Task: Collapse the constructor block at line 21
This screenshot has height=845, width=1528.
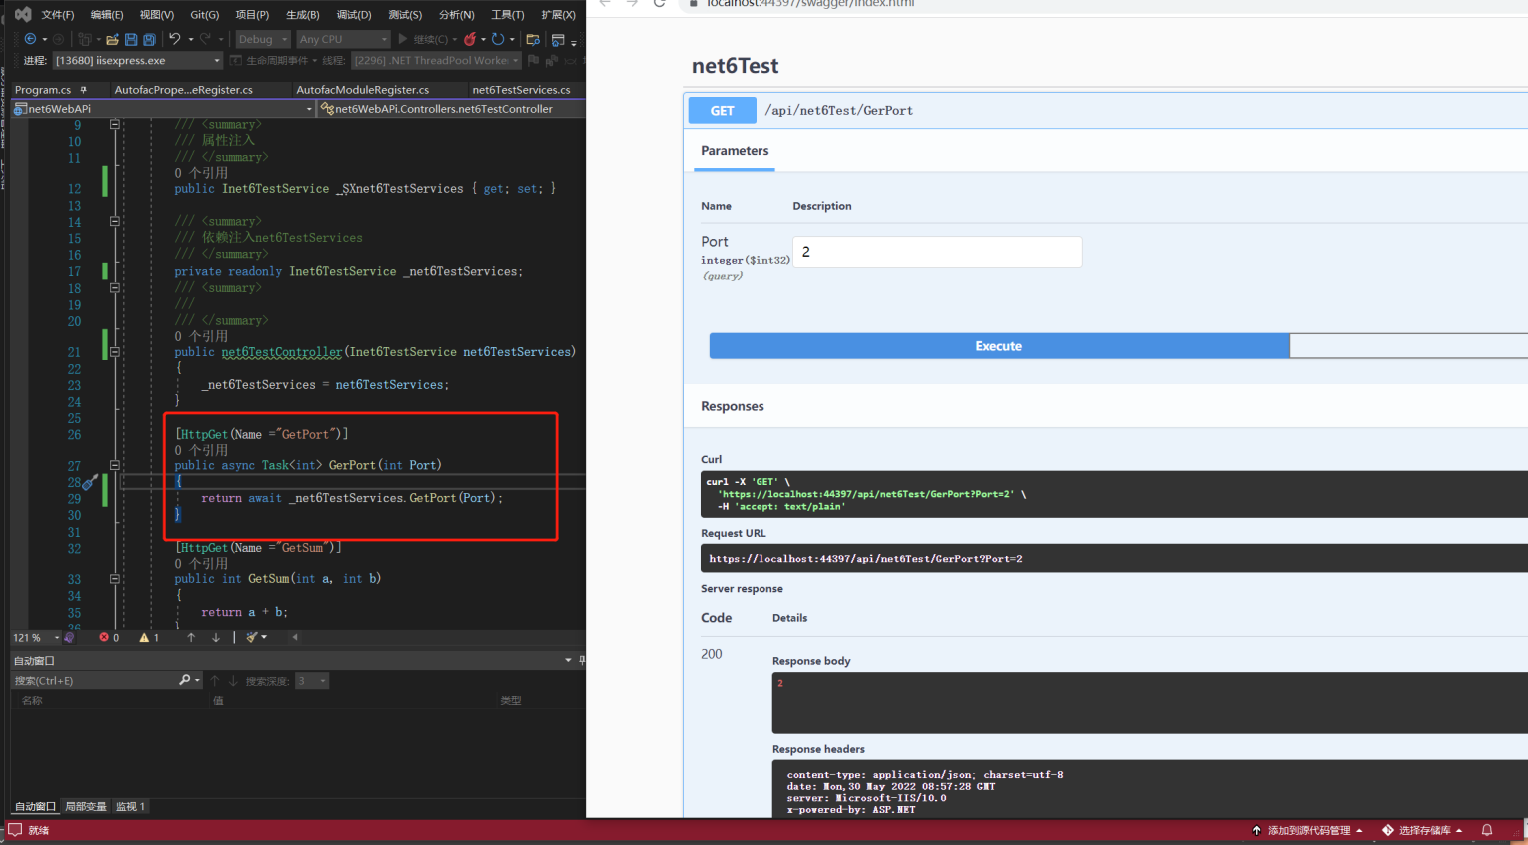Action: [115, 352]
